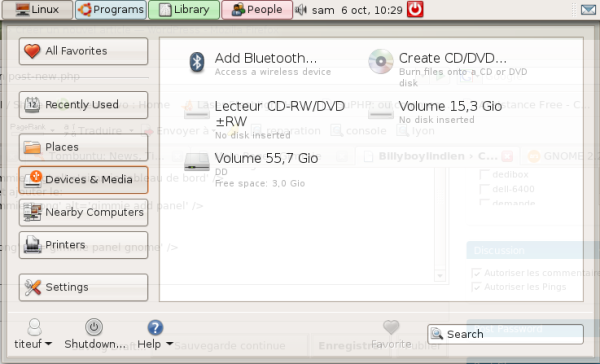
Task: Select the Nearby Computers category
Action: coord(83,212)
